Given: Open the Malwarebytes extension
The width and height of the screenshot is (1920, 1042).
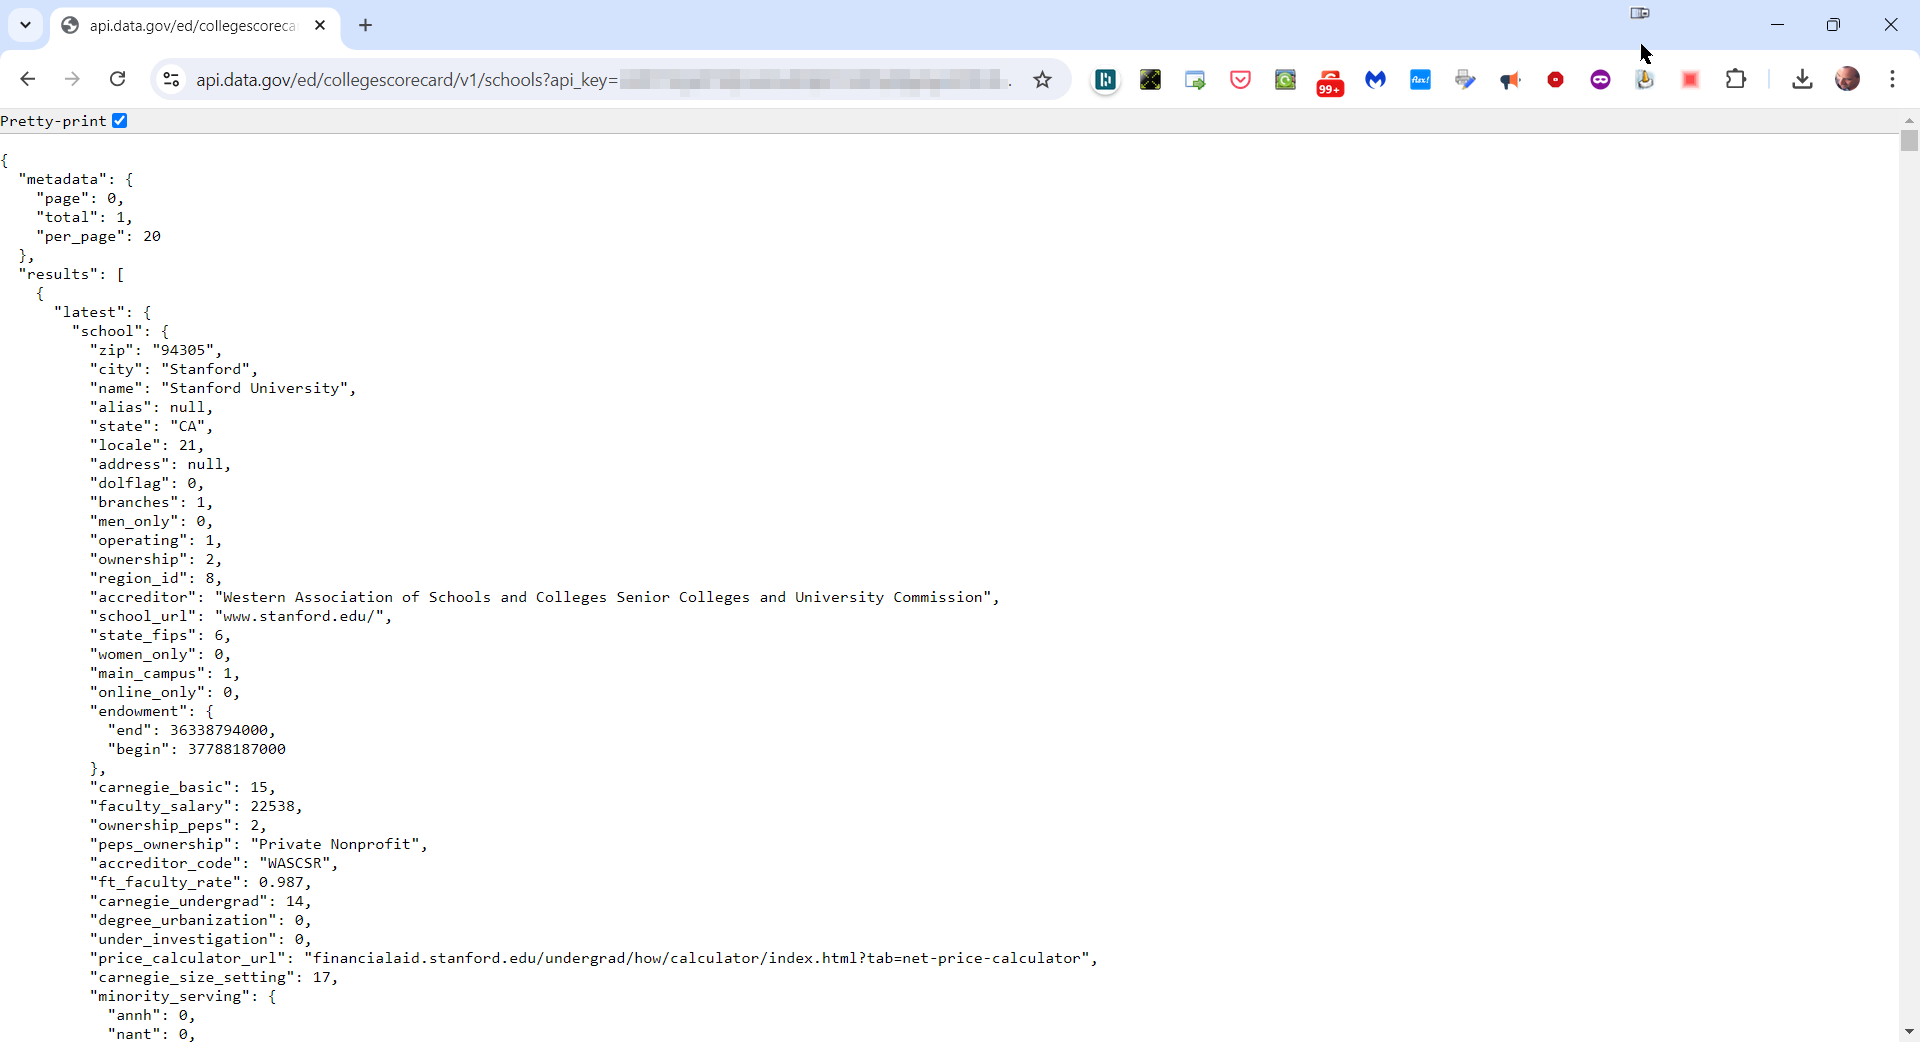Looking at the screenshot, I should pyautogui.click(x=1376, y=80).
